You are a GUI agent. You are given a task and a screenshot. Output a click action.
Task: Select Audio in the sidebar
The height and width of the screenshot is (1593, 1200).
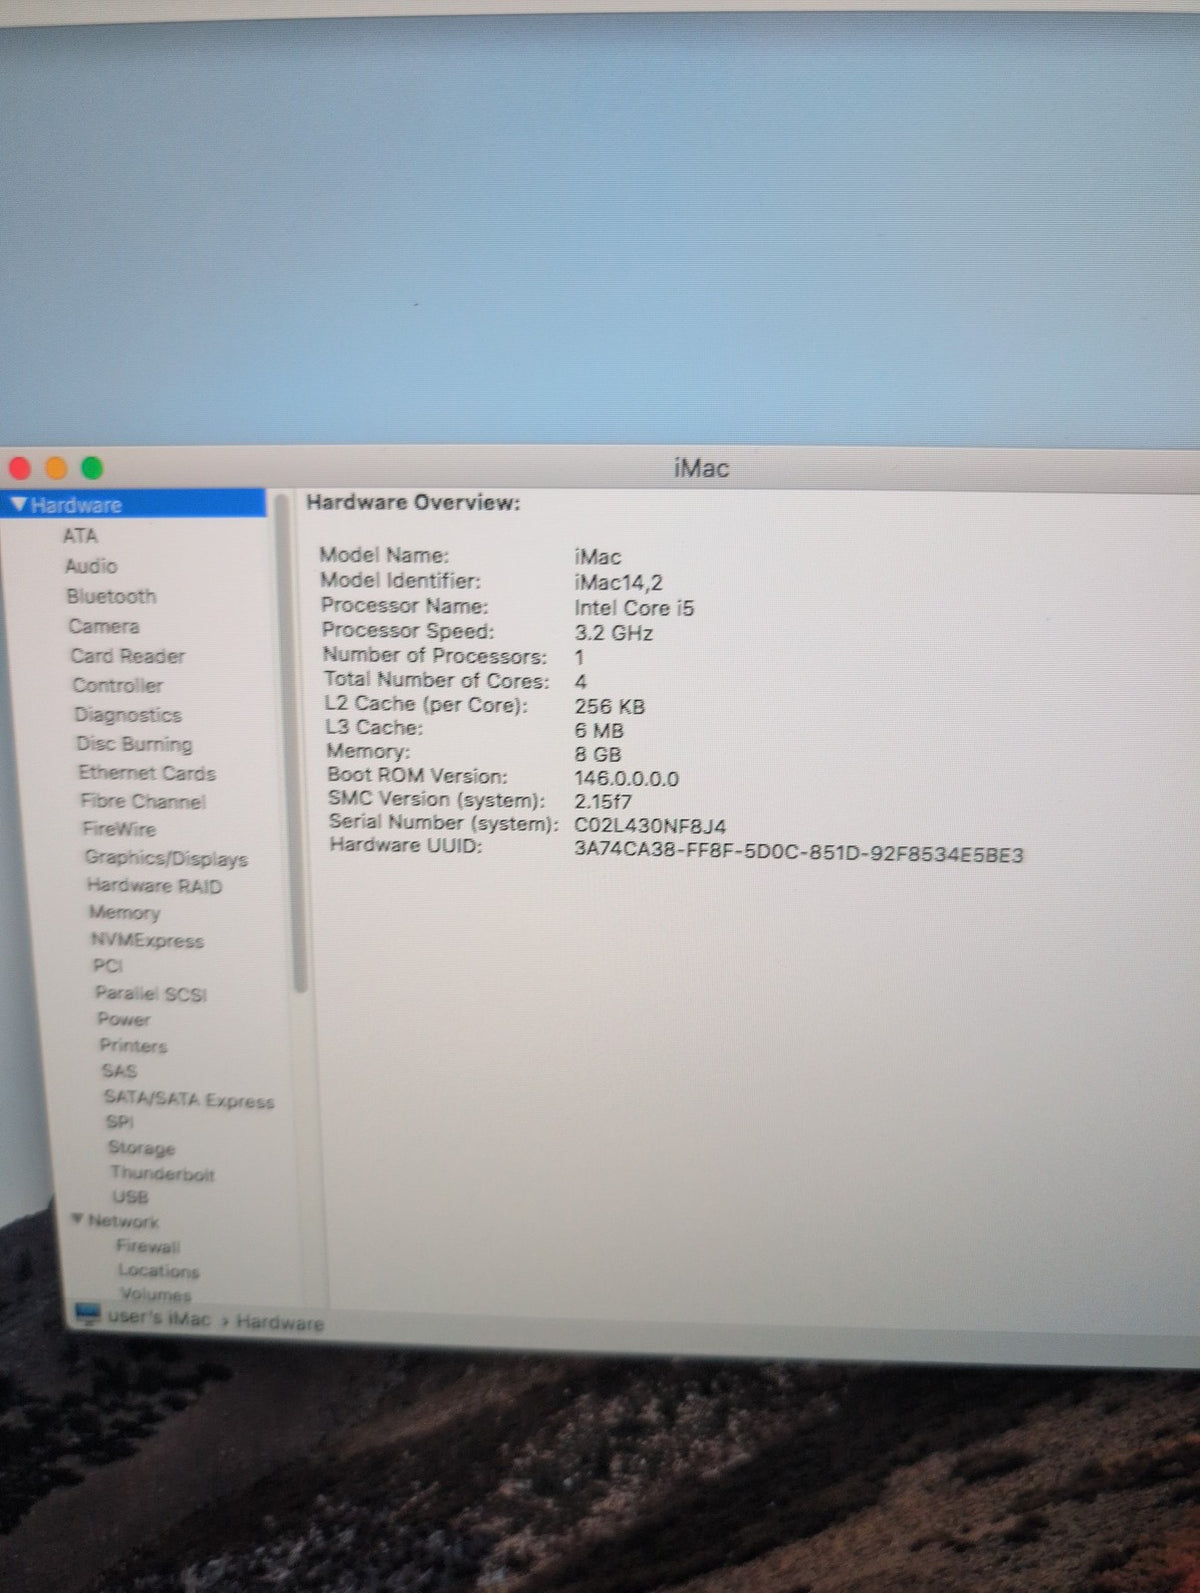[91, 566]
